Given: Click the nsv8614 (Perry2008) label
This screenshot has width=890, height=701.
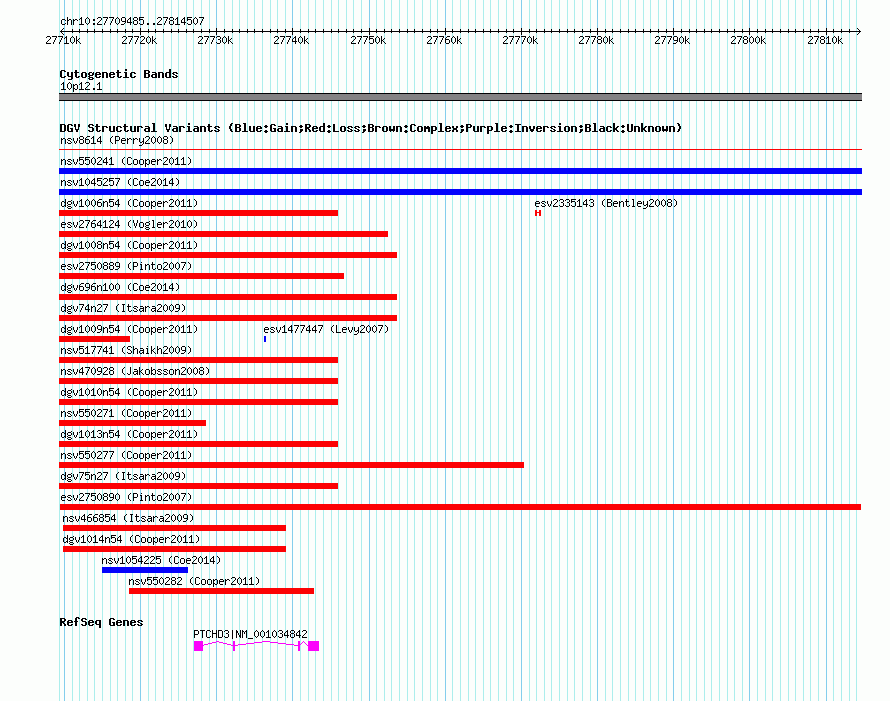Looking at the screenshot, I should (x=117, y=140).
